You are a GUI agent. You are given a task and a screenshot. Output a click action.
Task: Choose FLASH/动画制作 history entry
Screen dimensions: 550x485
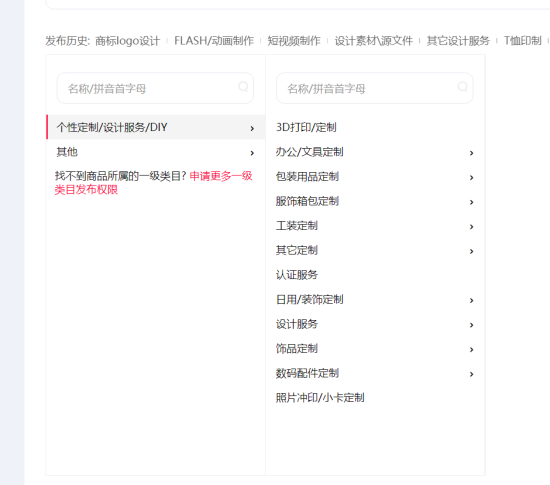click(214, 41)
